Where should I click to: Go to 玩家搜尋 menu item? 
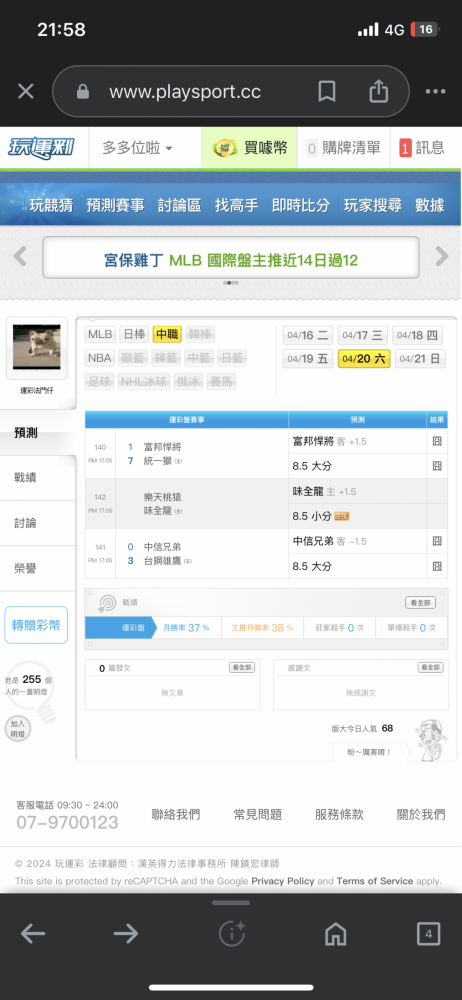373,205
